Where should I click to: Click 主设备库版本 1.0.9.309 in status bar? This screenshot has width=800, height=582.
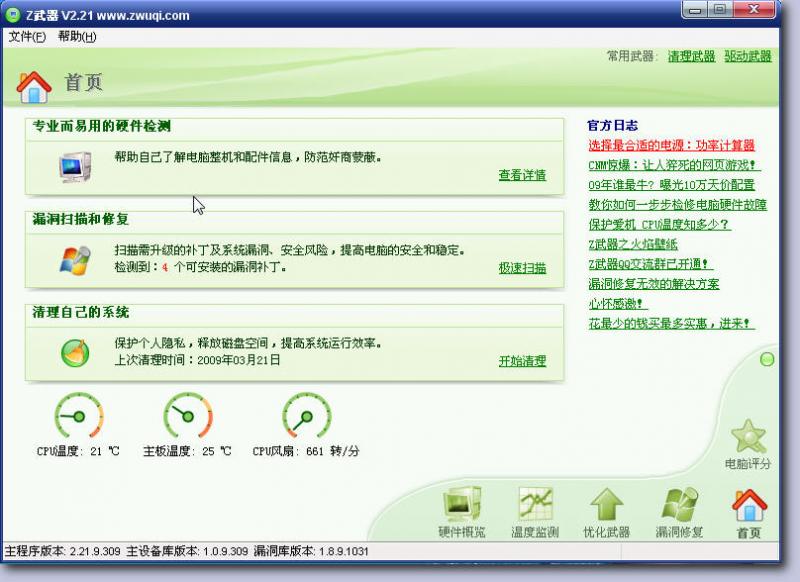(187, 551)
